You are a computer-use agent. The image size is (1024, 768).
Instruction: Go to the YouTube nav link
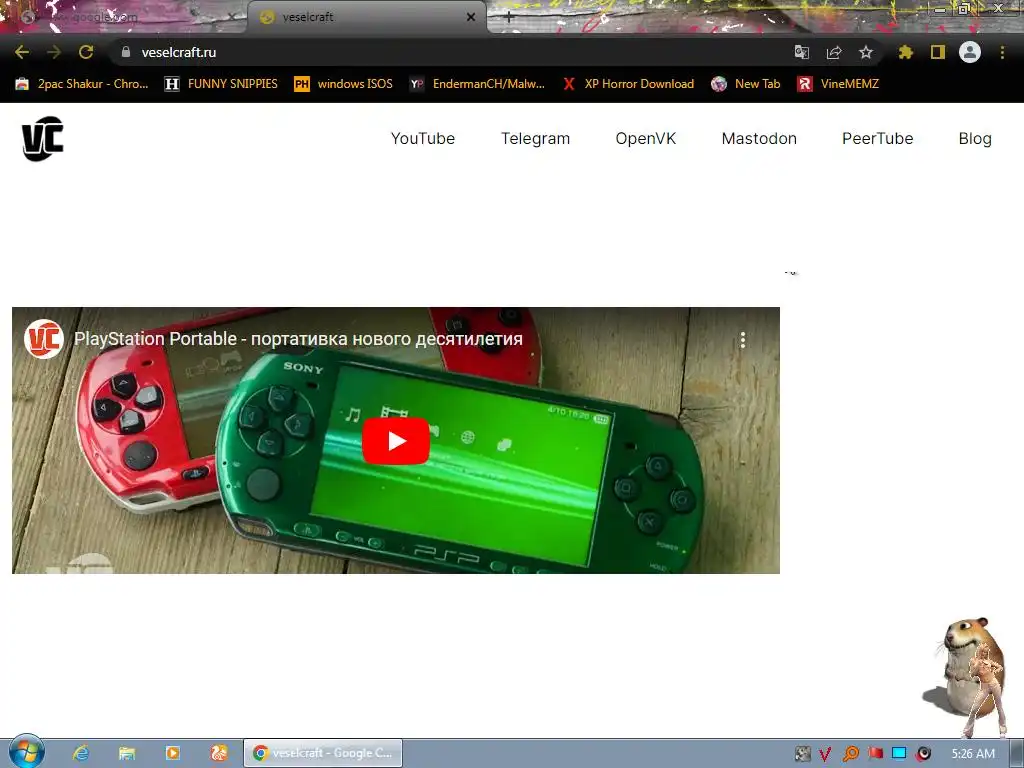tap(423, 138)
